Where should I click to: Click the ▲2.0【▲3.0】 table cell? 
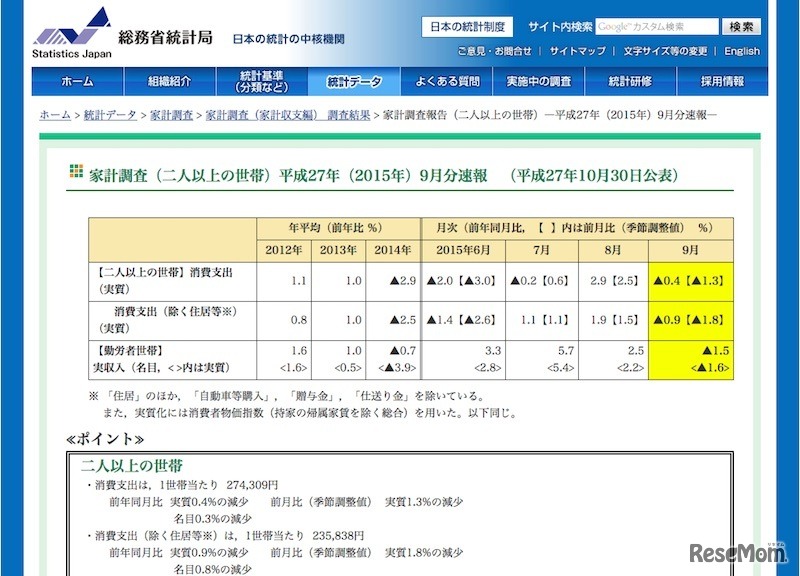click(463, 282)
